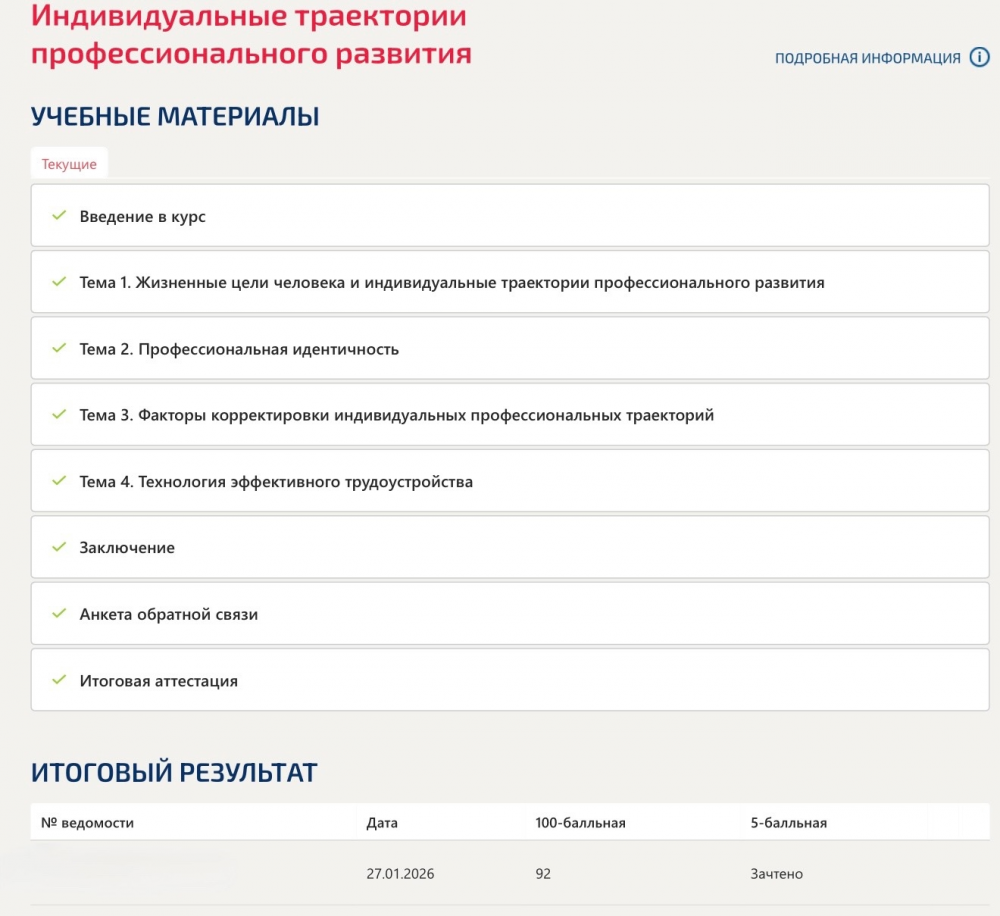
Task: Click the № ведомости column header
Action: point(87,823)
